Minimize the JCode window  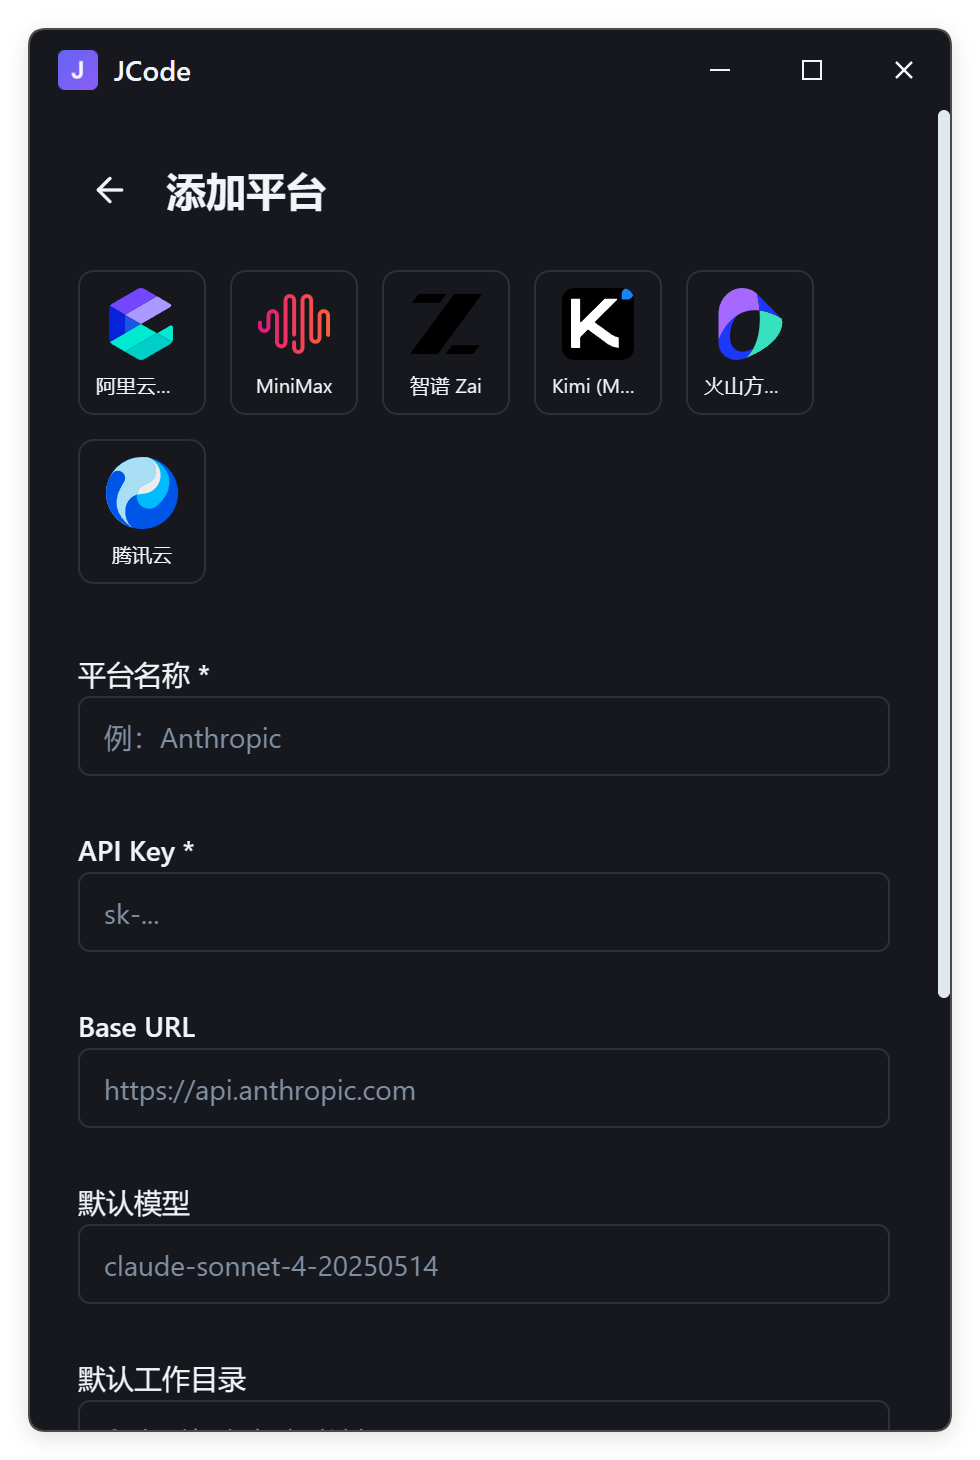720,70
